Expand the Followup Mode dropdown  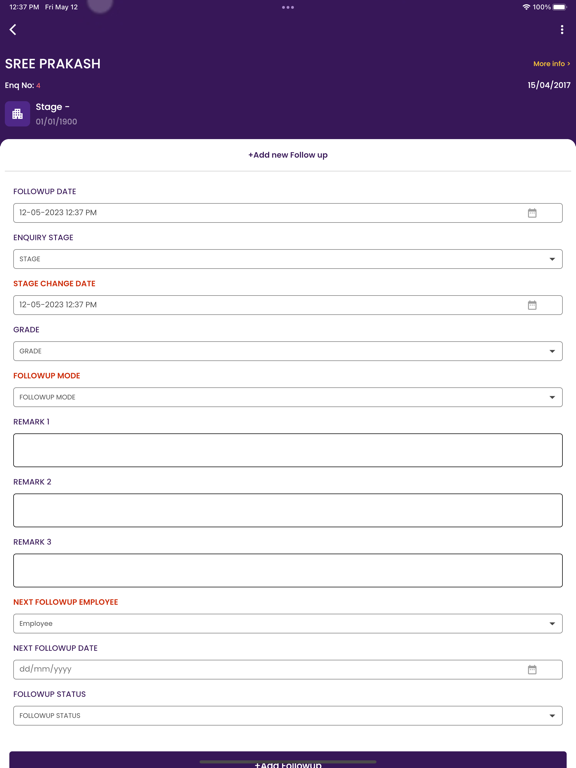(288, 397)
